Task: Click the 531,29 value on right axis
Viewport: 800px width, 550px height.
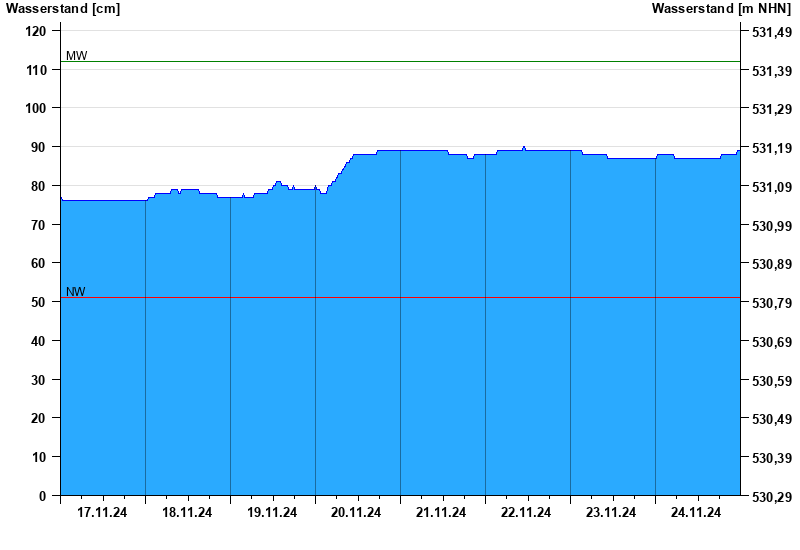Action: pos(772,109)
